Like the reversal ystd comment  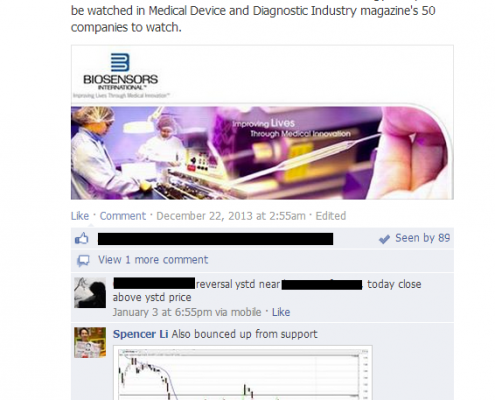[281, 312]
